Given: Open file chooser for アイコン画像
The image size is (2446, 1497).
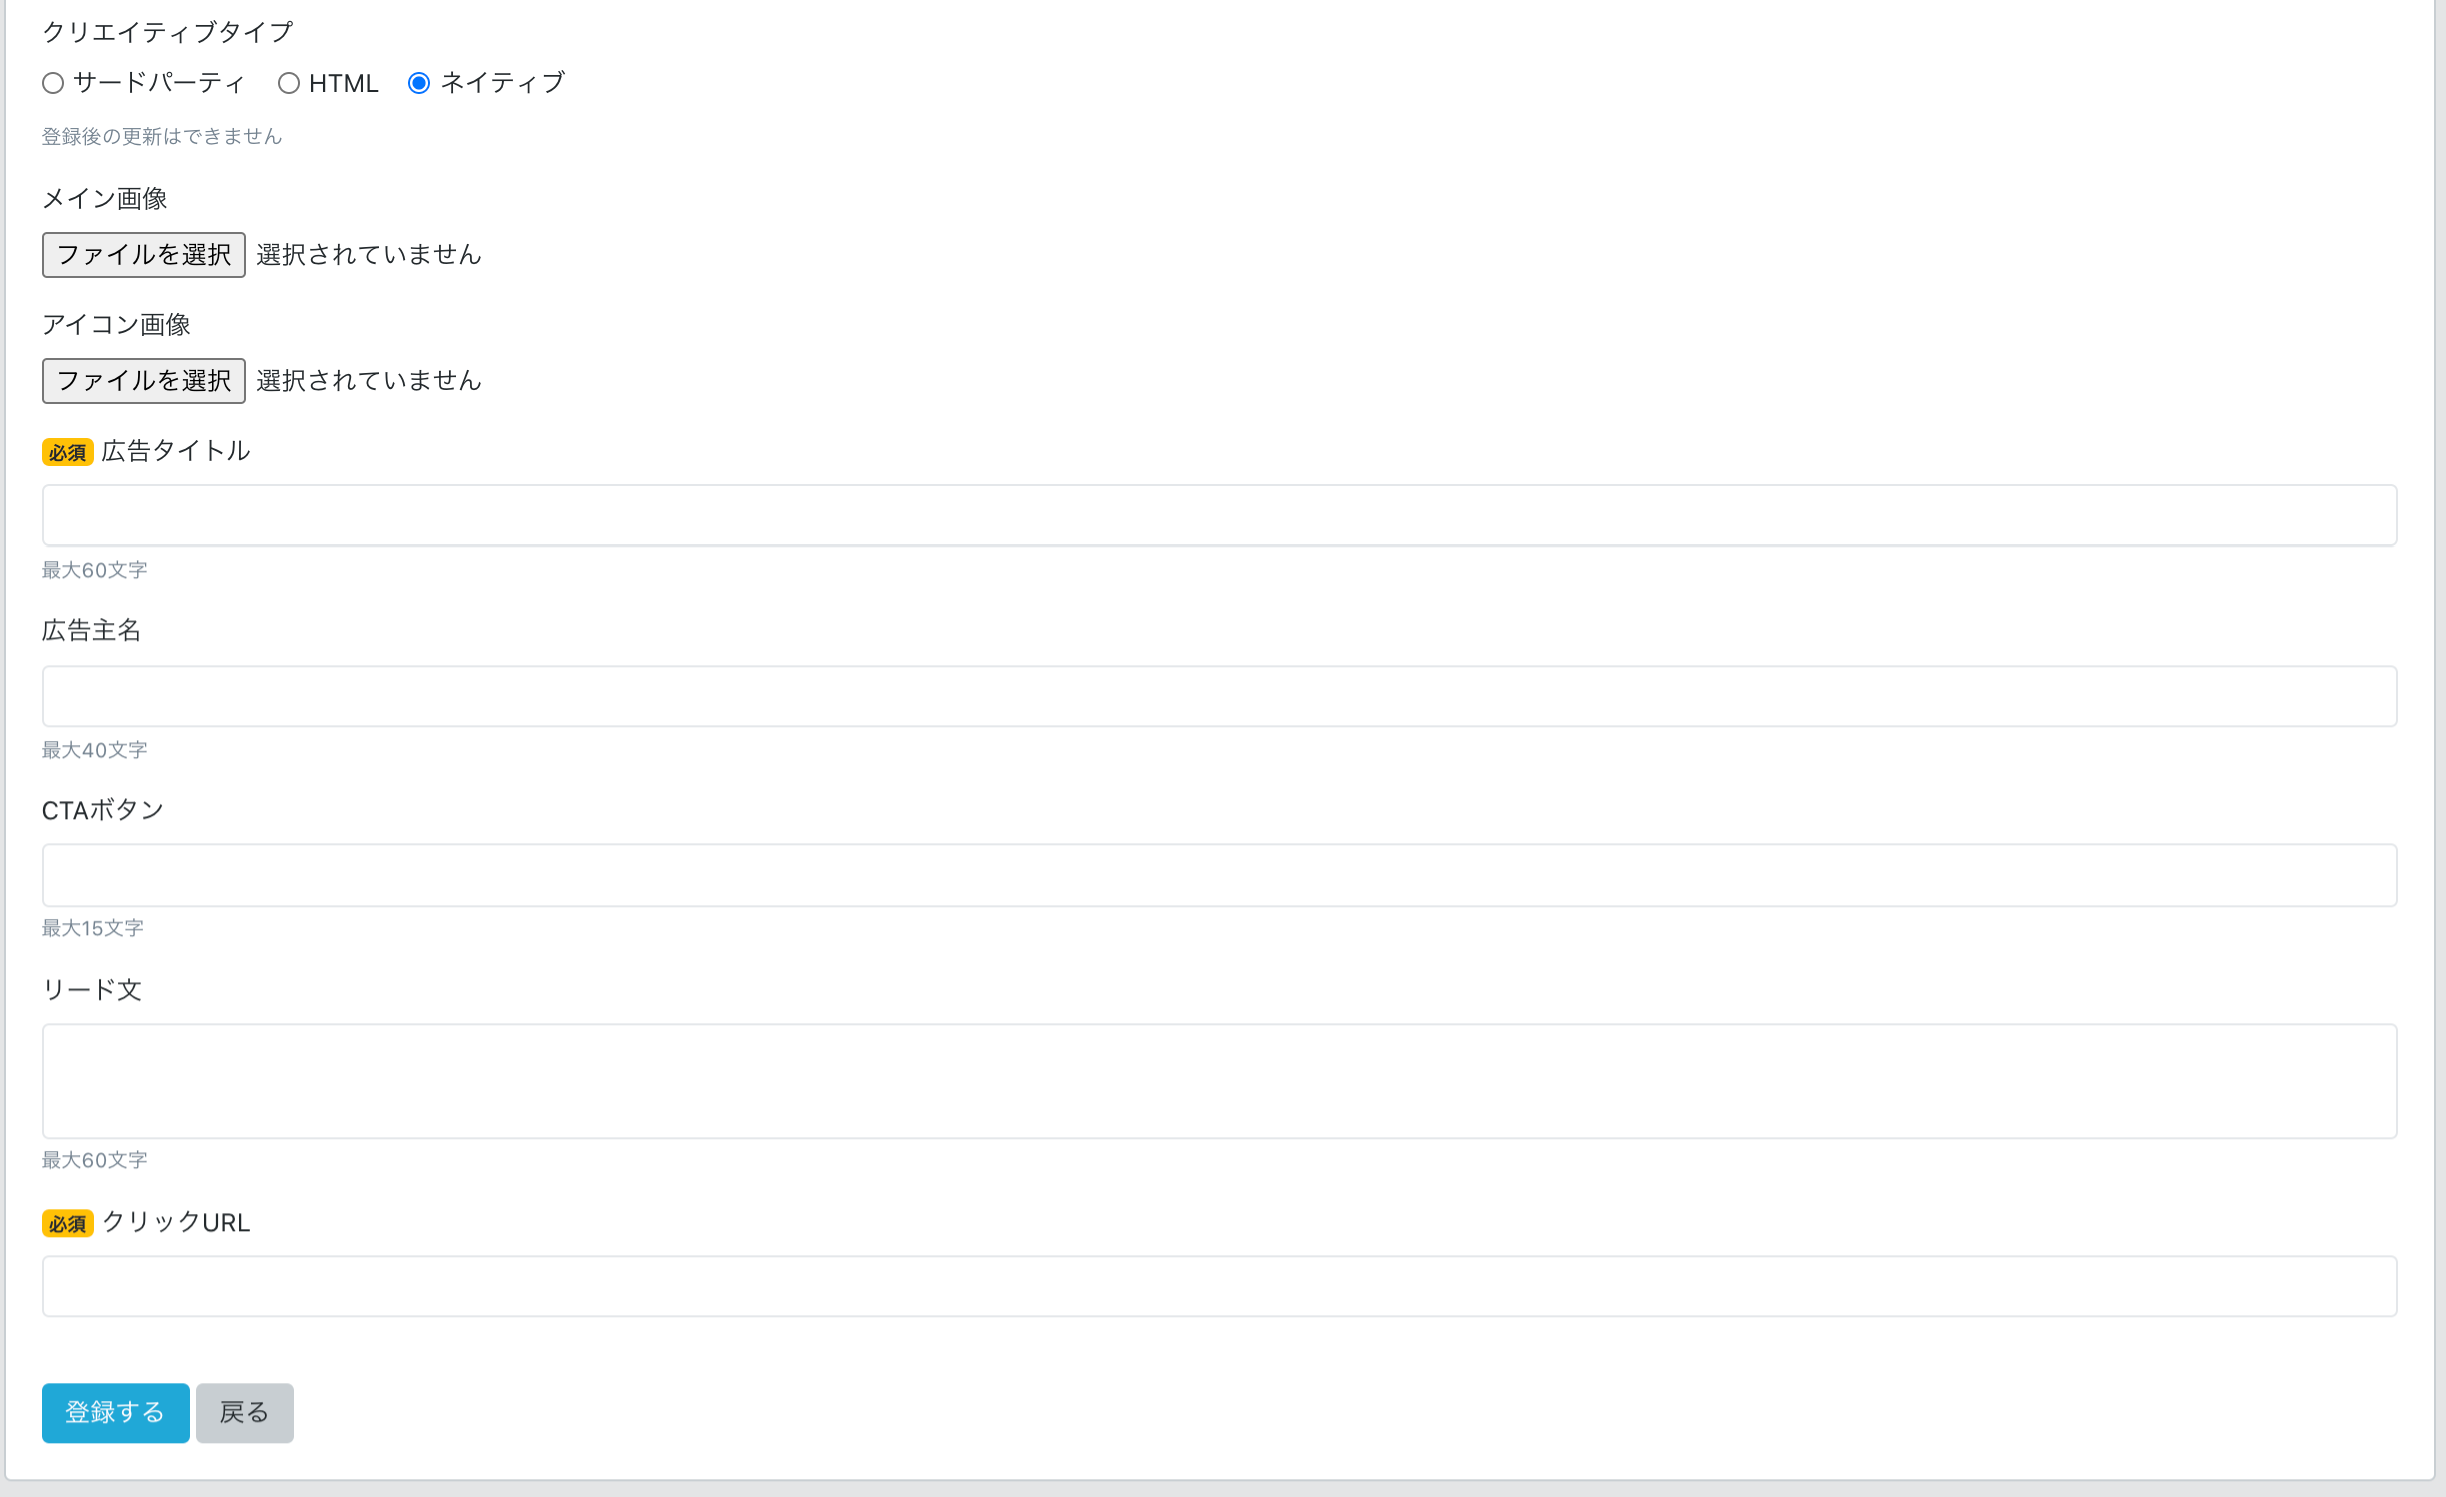Looking at the screenshot, I should point(143,381).
